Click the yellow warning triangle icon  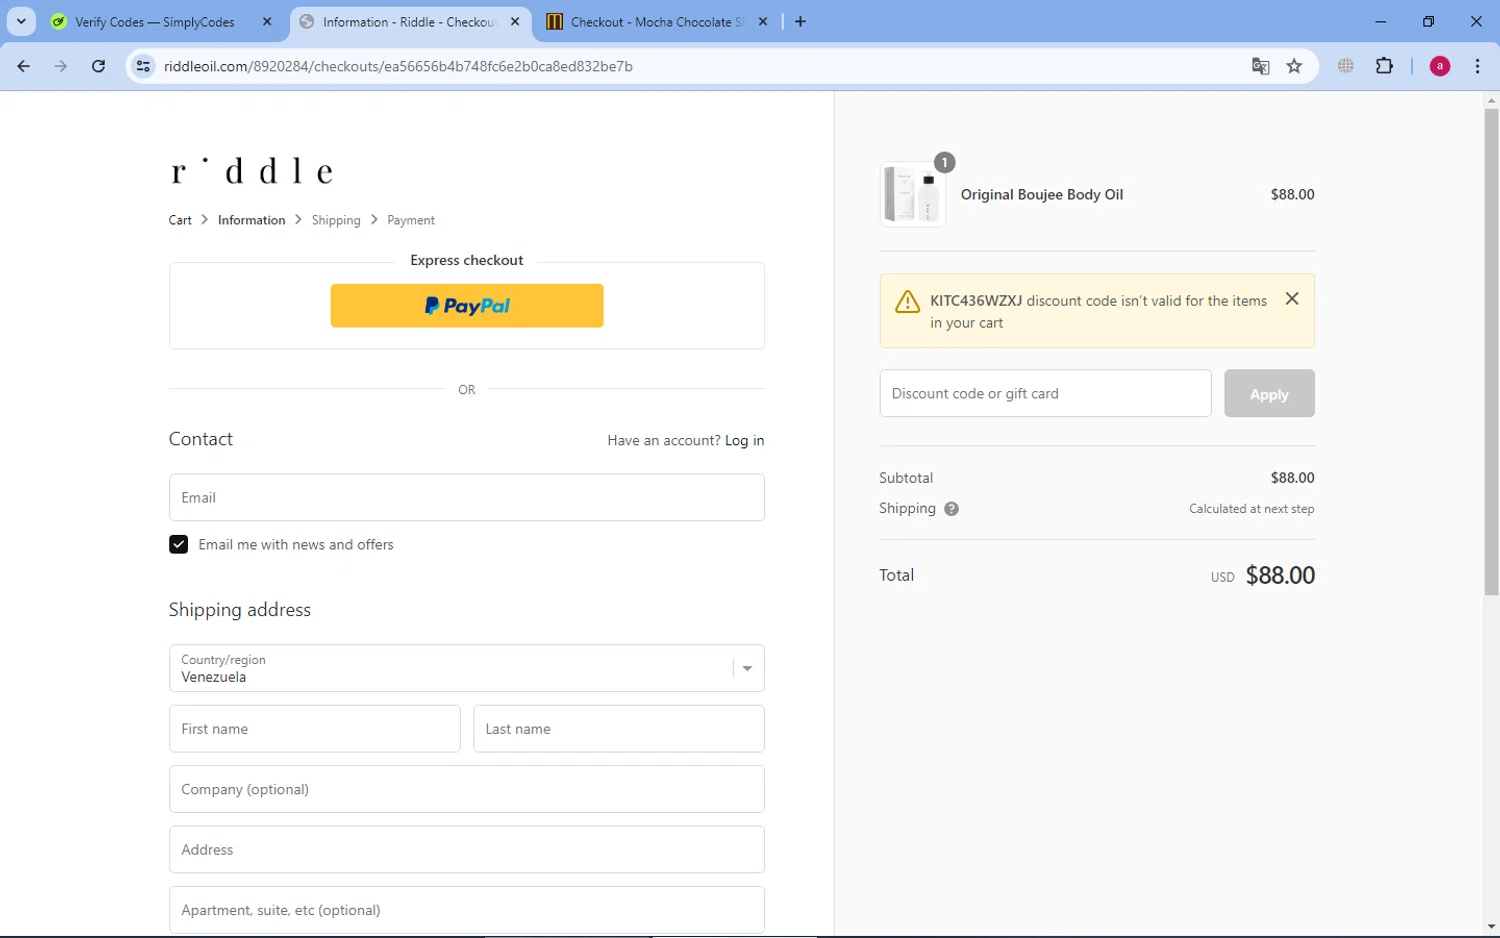[x=907, y=302]
